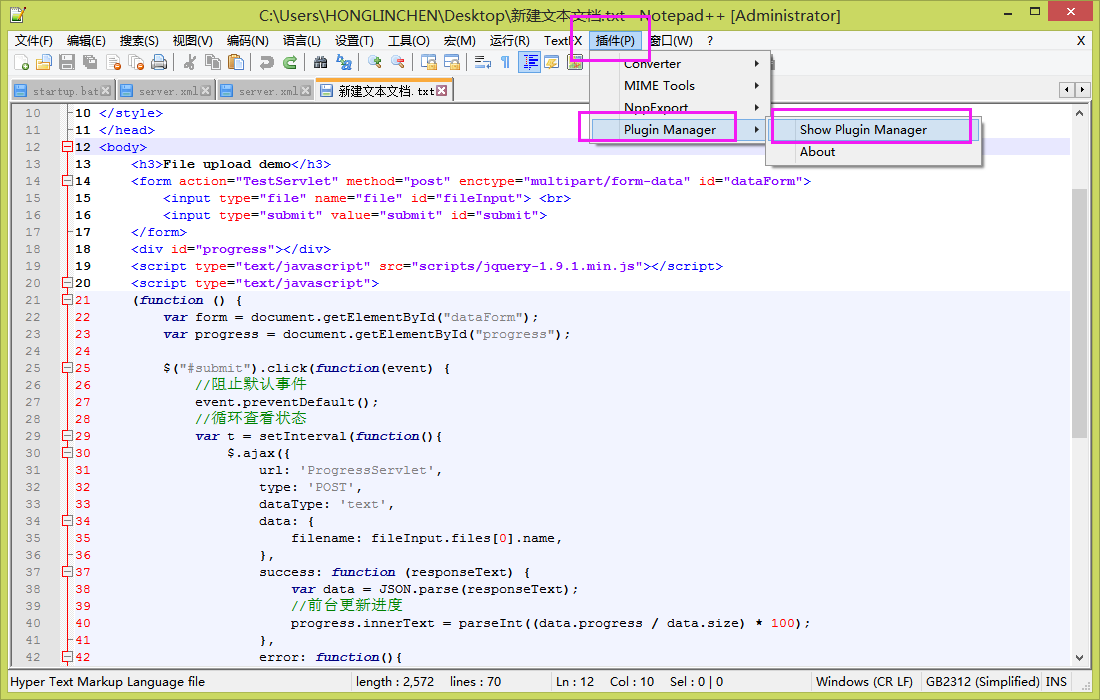1100x700 pixels.
Task: Save the current file with floppy icon
Action: click(67, 63)
